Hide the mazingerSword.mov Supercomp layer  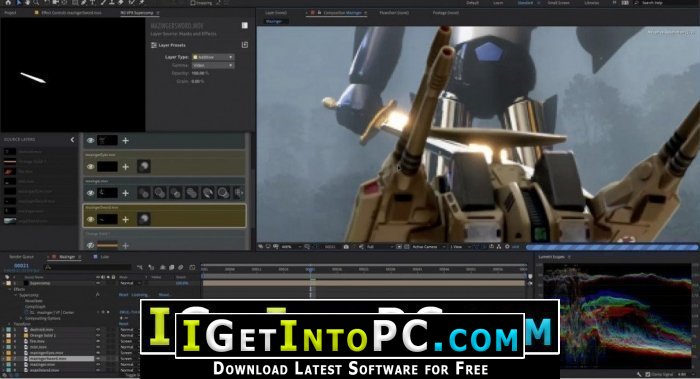click(90, 219)
